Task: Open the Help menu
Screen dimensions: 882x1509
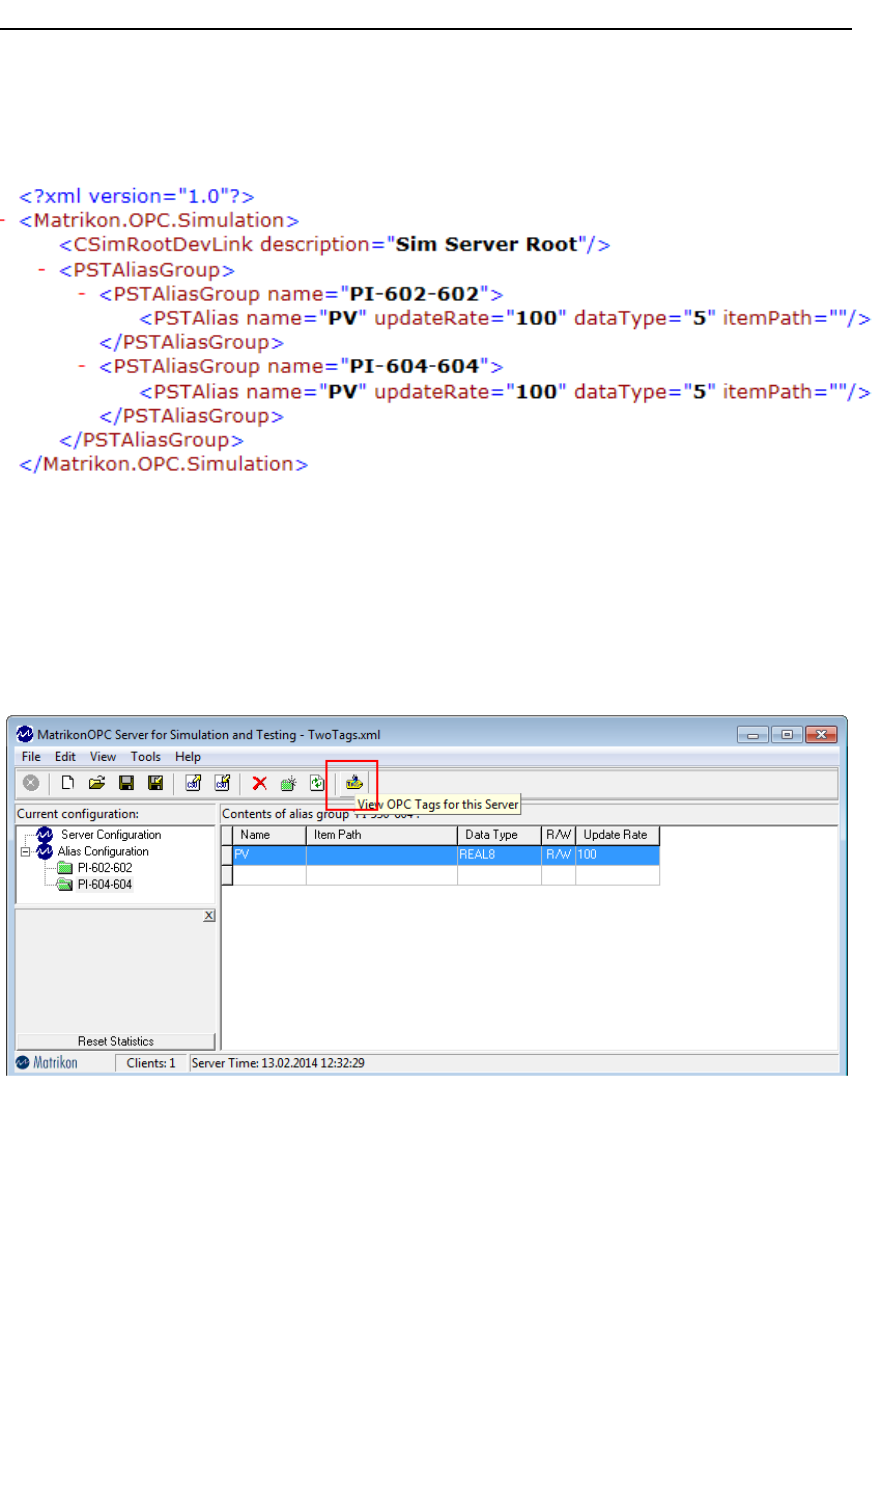Action: [188, 757]
